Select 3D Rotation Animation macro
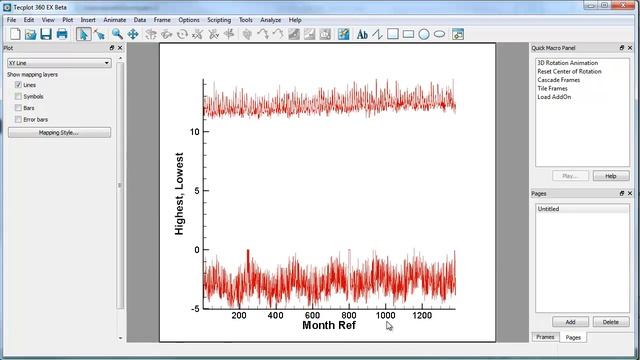Viewport: 640px width, 360px height. pyautogui.click(x=567, y=63)
